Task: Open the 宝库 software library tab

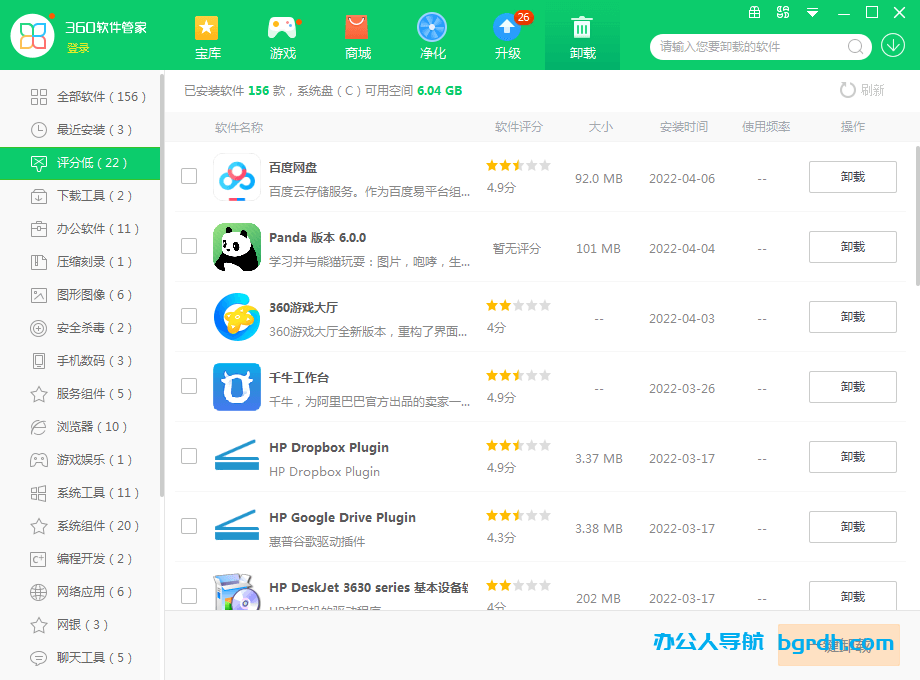Action: pos(207,38)
